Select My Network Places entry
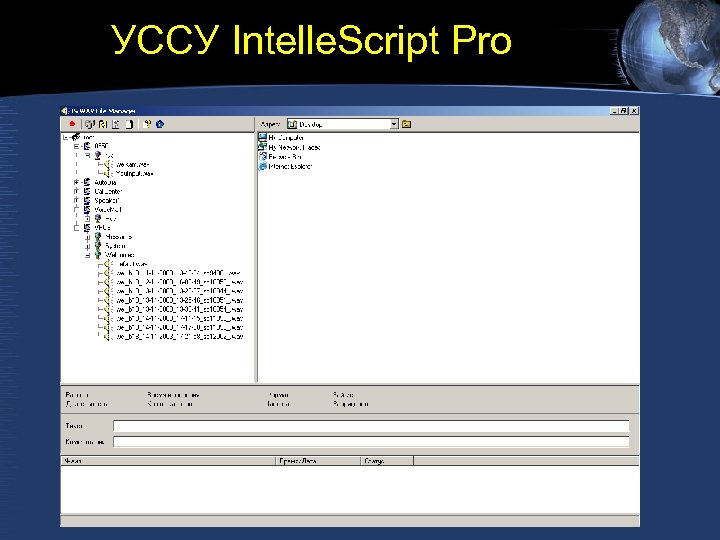 click(289, 147)
